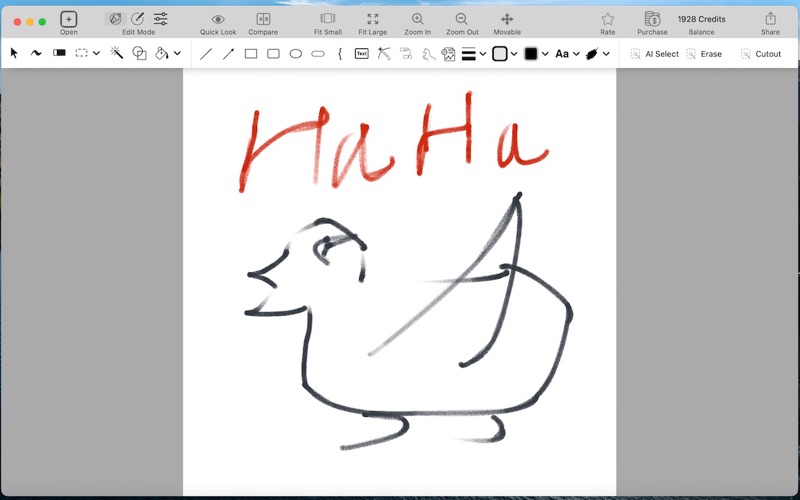Insert a Text box tool
Image resolution: width=800 pixels, height=500 pixels.
point(361,54)
